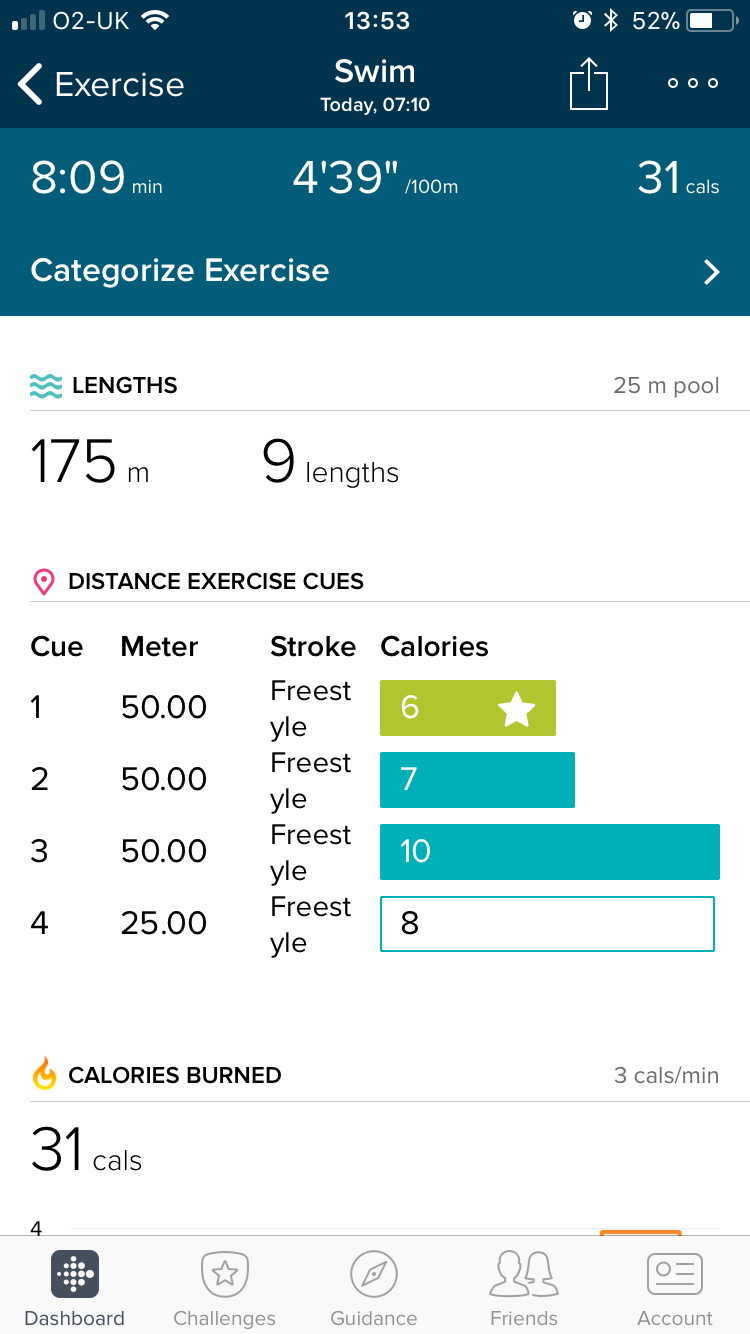The image size is (750, 1334).
Task: Tap the teal 7-calorie bar
Action: pos(477,780)
